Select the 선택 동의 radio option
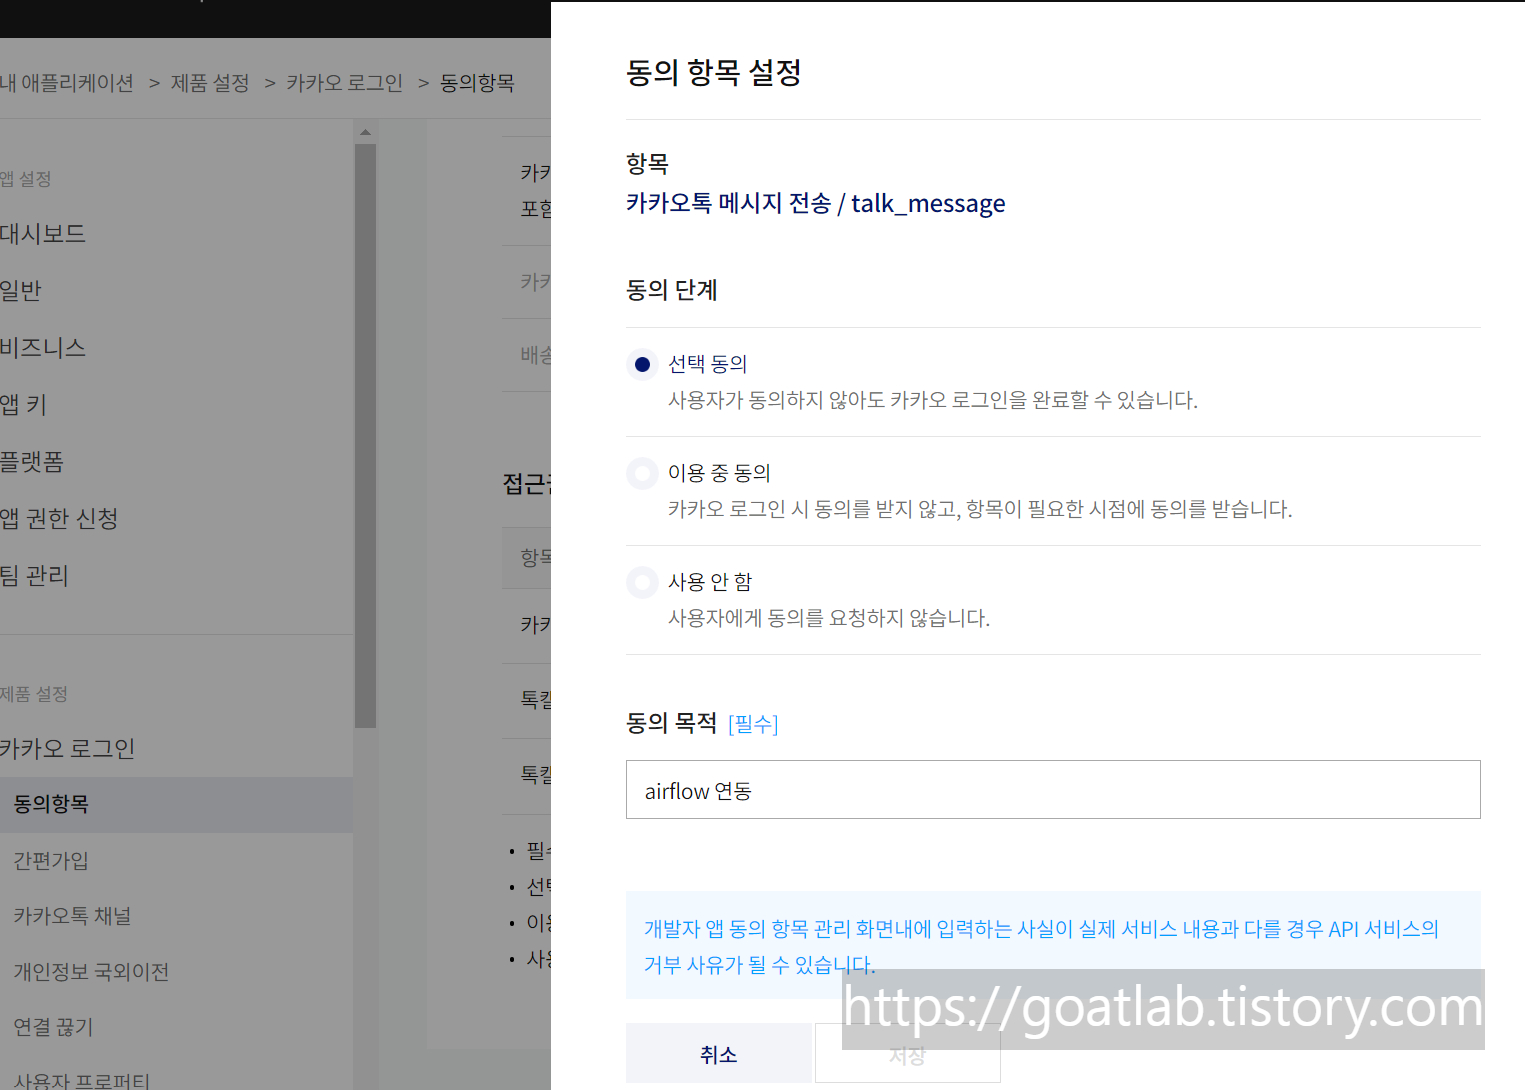Screen dimensions: 1525x1090 (x=642, y=365)
